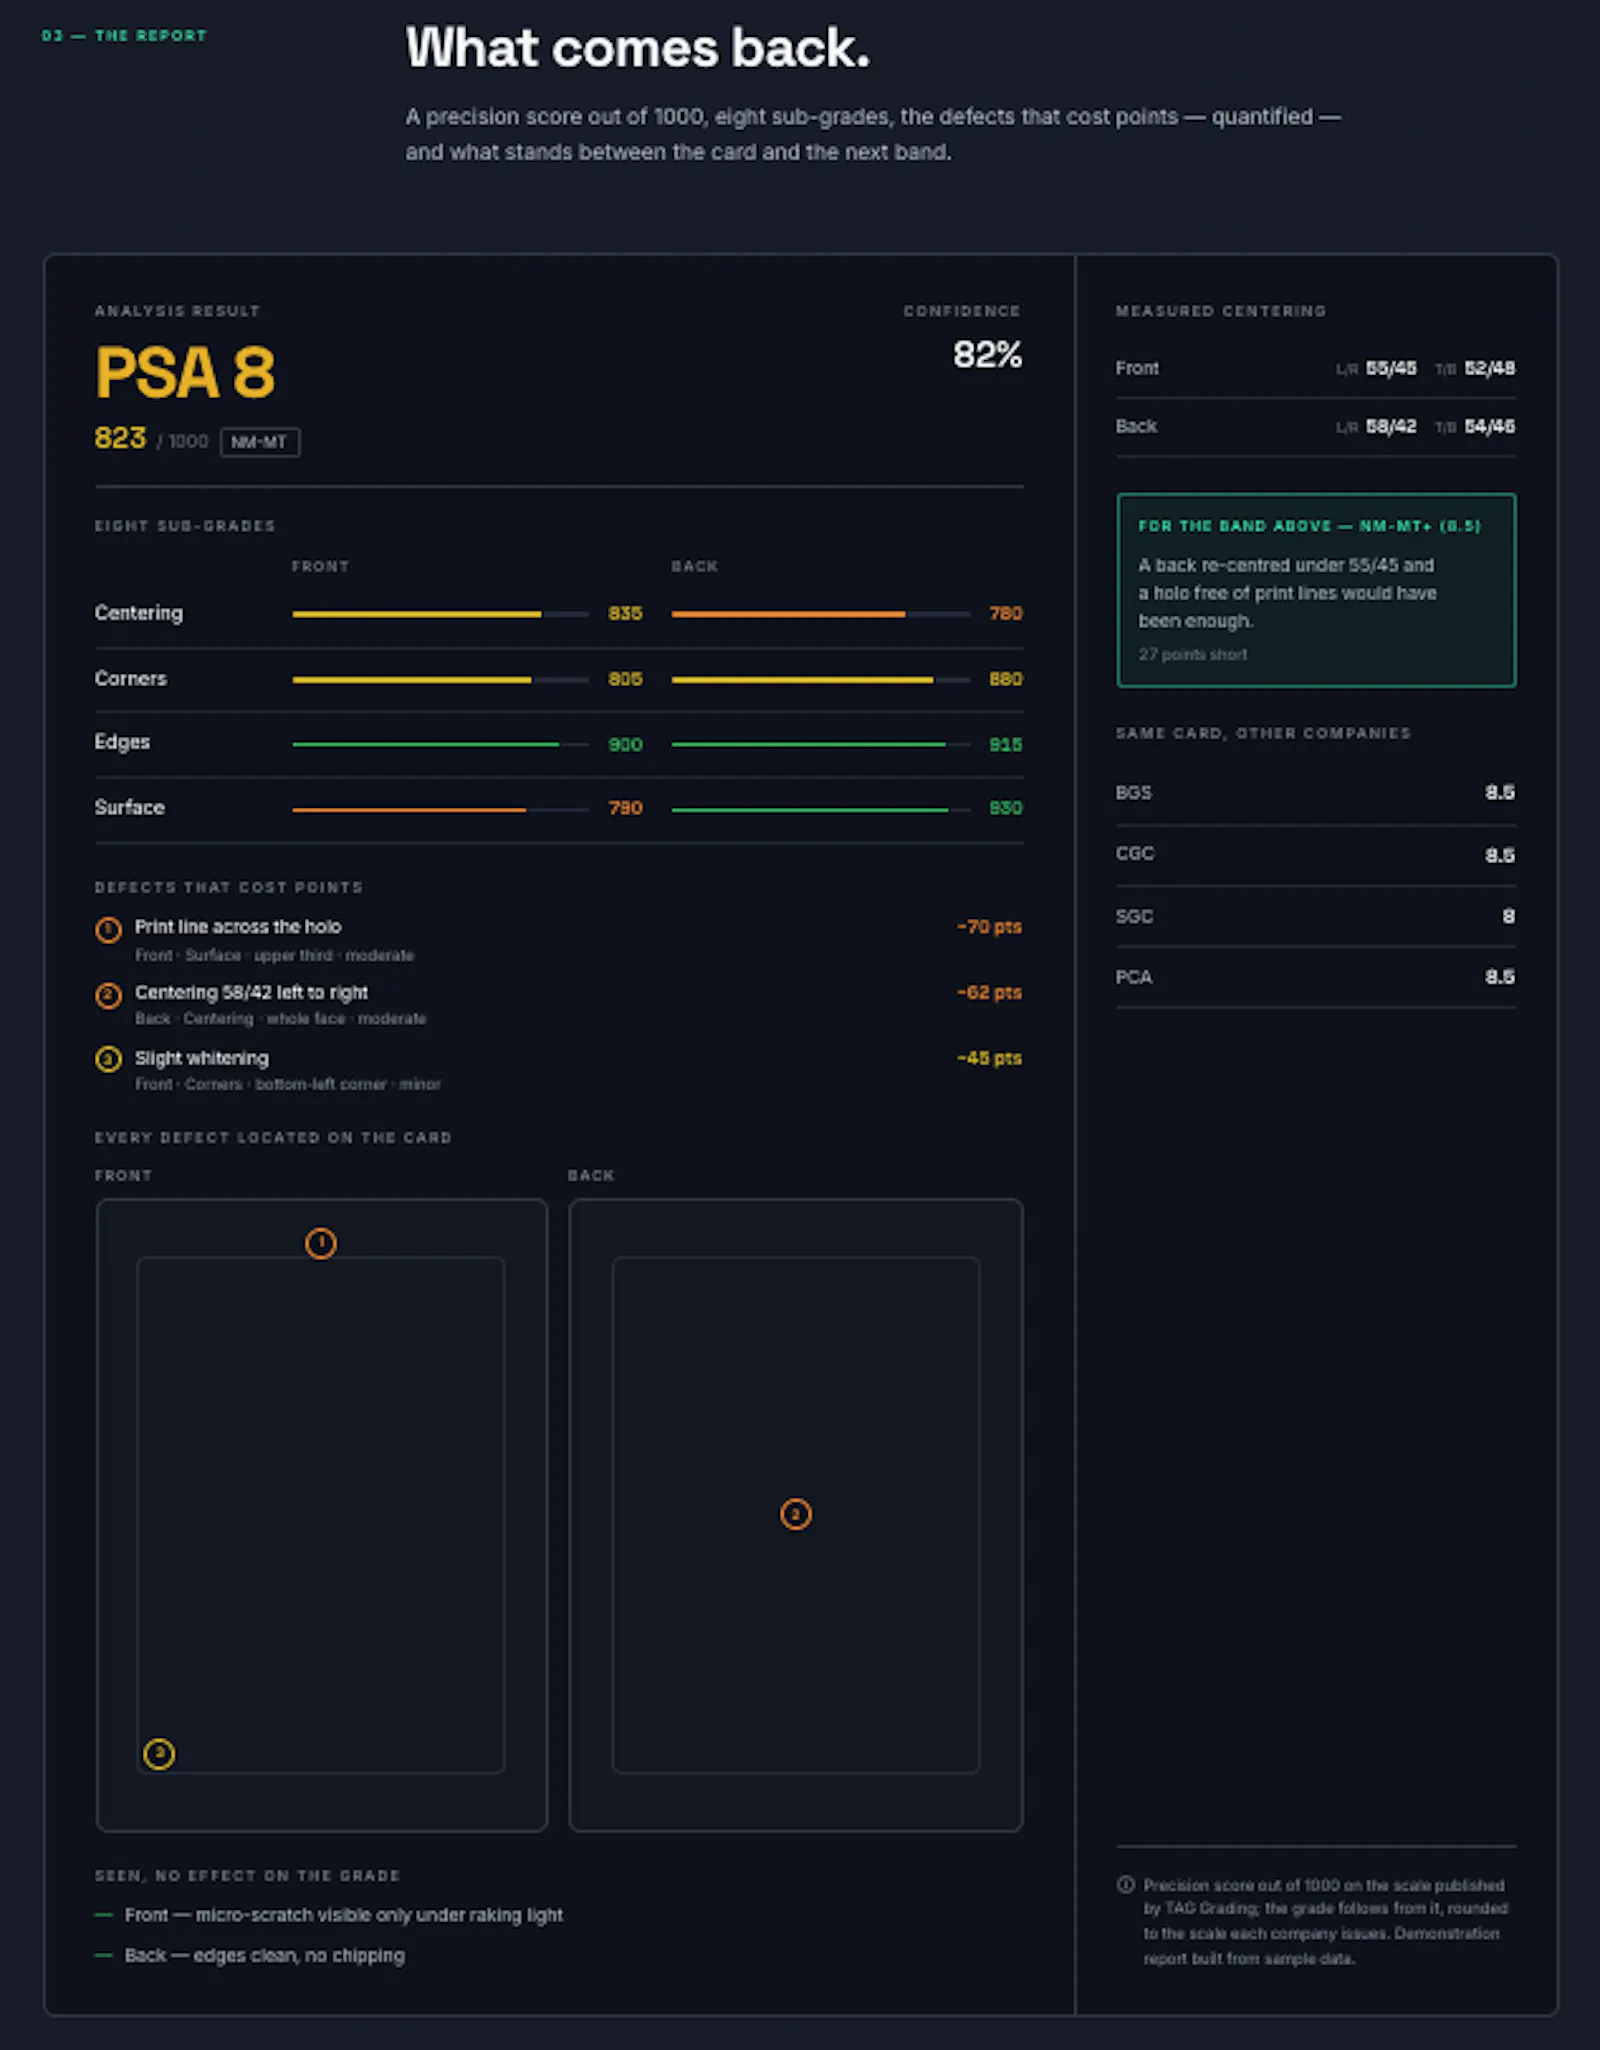Click the front Corners bar at 805

(440, 680)
